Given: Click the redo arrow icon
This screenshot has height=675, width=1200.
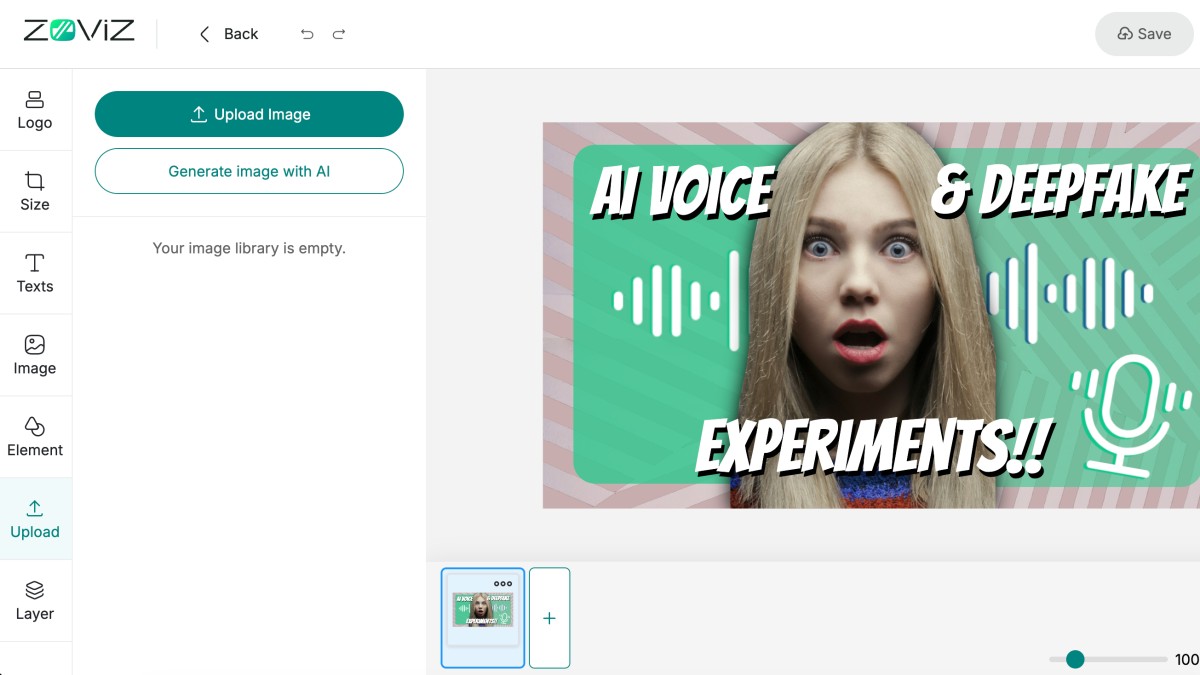Looking at the screenshot, I should click(339, 34).
